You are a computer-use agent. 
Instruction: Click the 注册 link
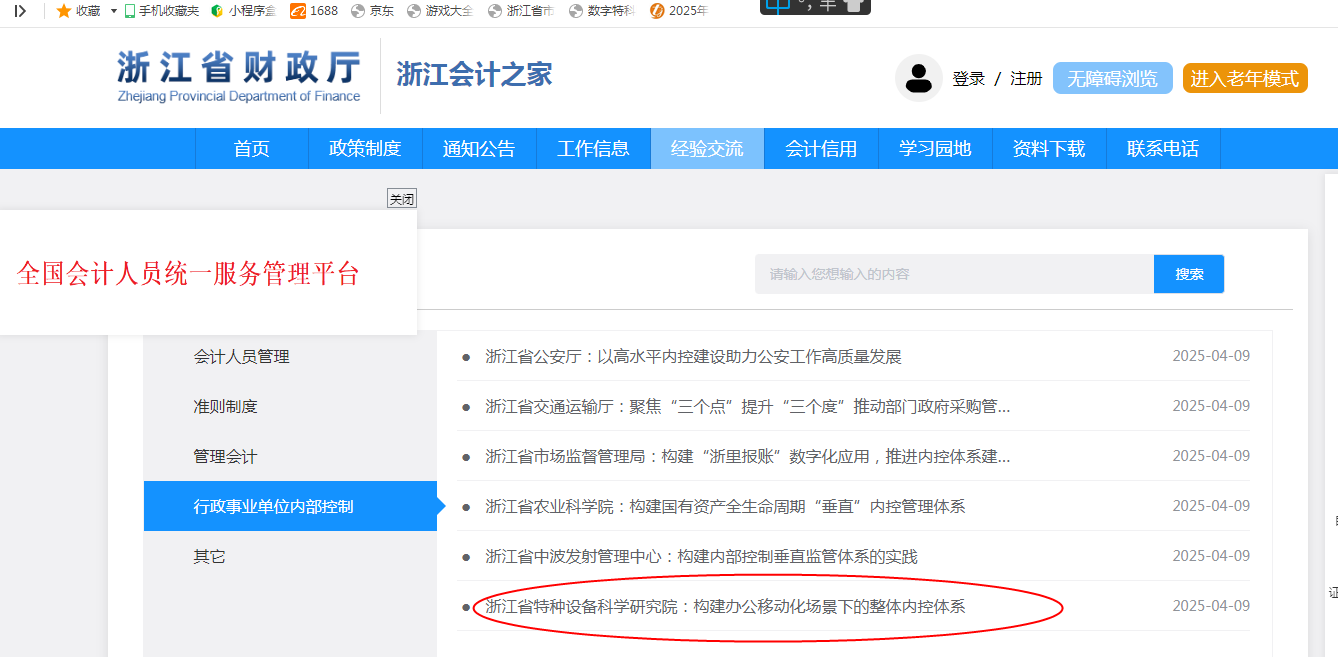point(1026,79)
